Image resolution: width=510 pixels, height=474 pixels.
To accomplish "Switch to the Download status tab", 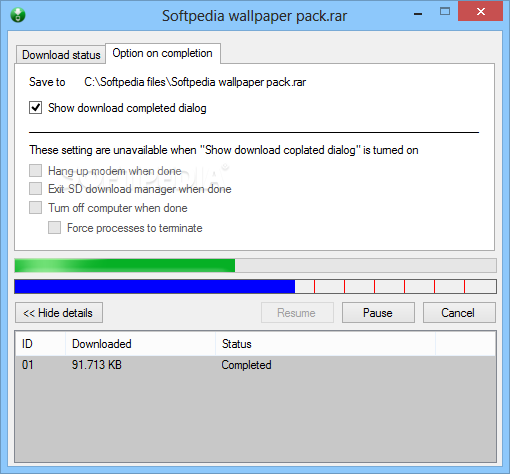I will [61, 55].
